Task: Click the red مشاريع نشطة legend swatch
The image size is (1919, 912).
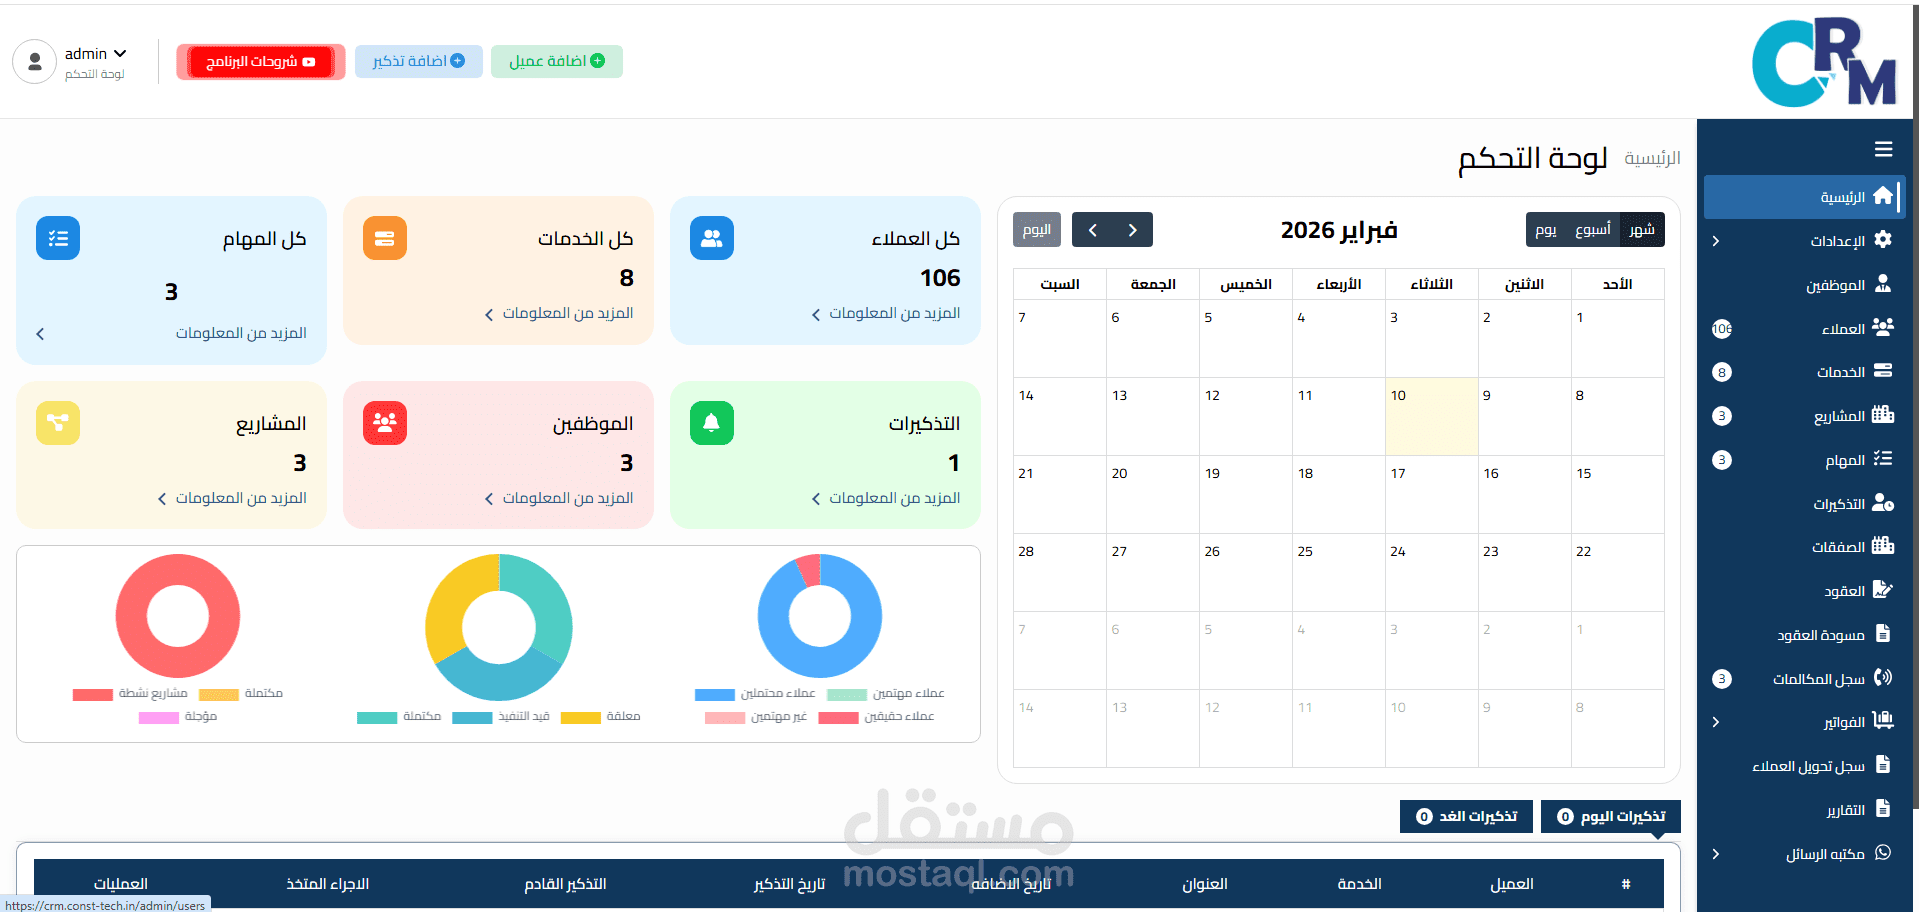Action: click(x=92, y=694)
